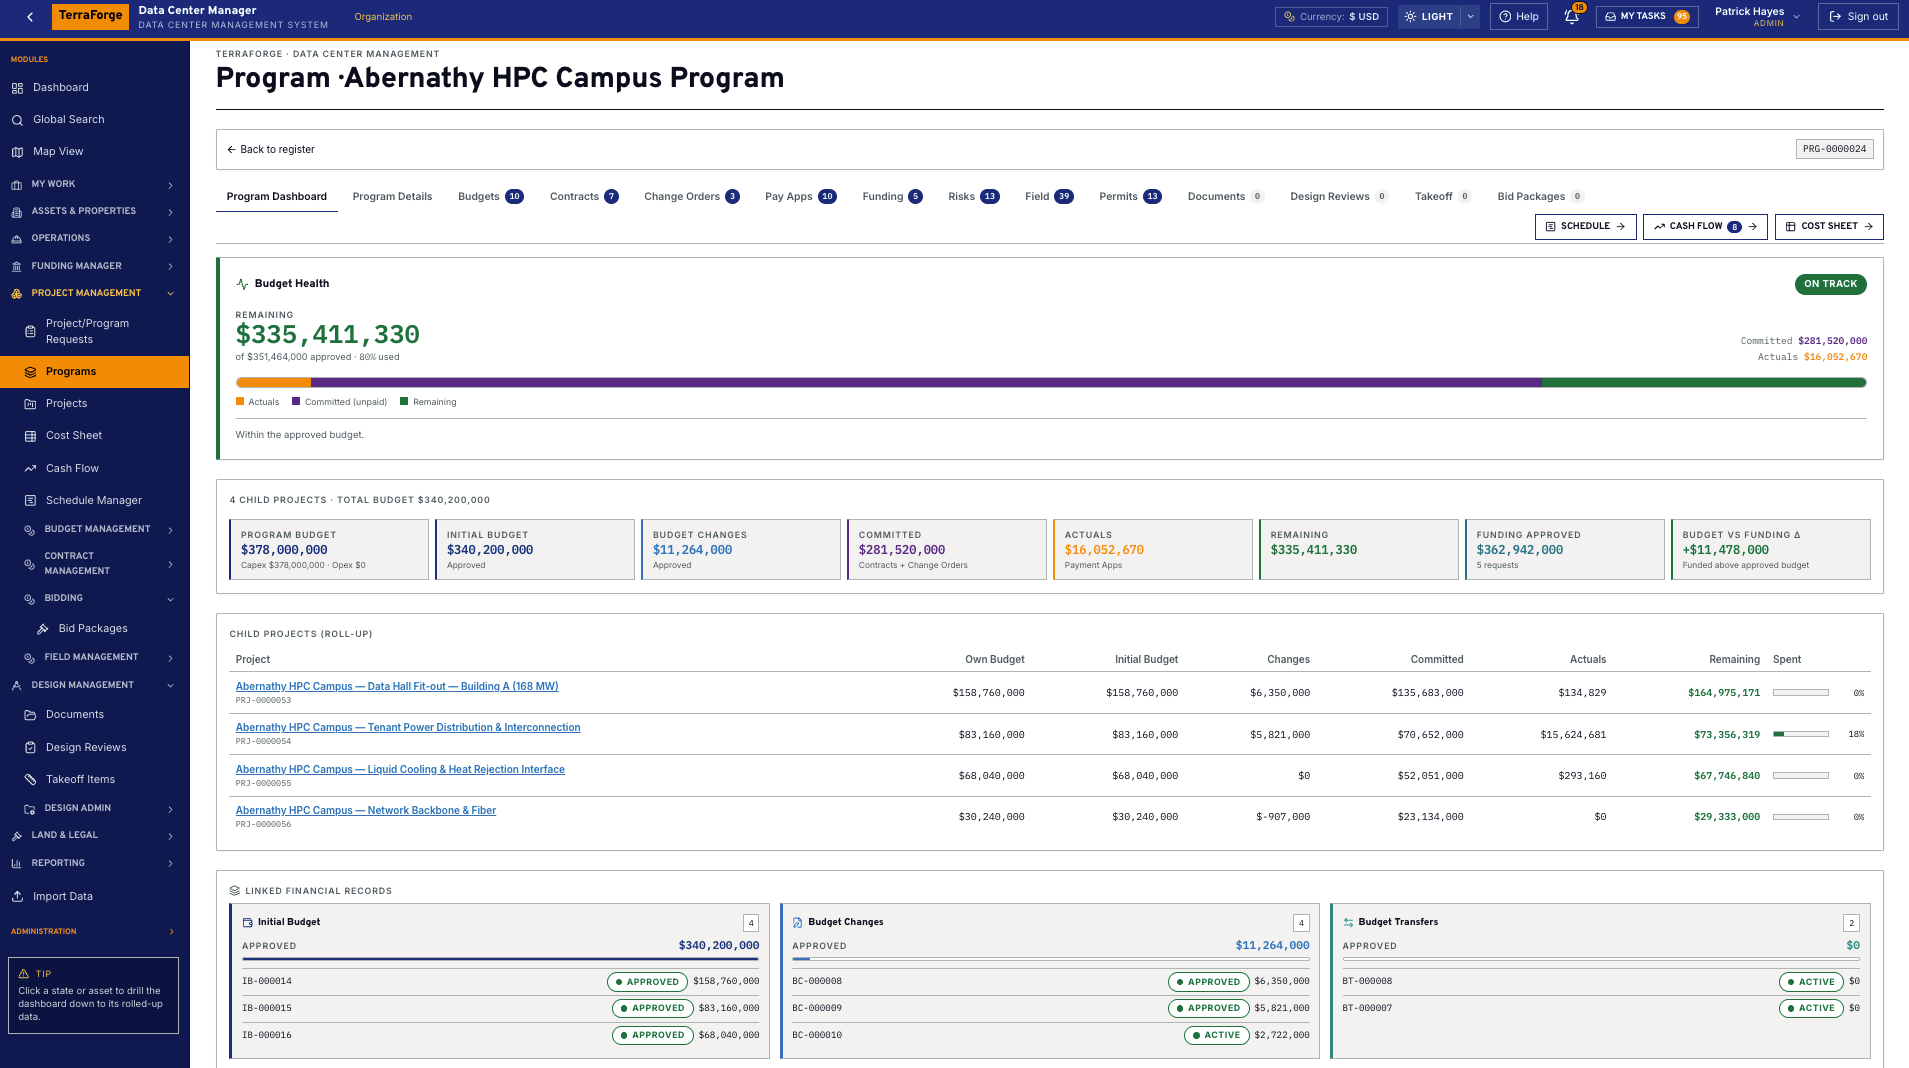Open the Risks tab
1909x1068 pixels.
tap(973, 197)
